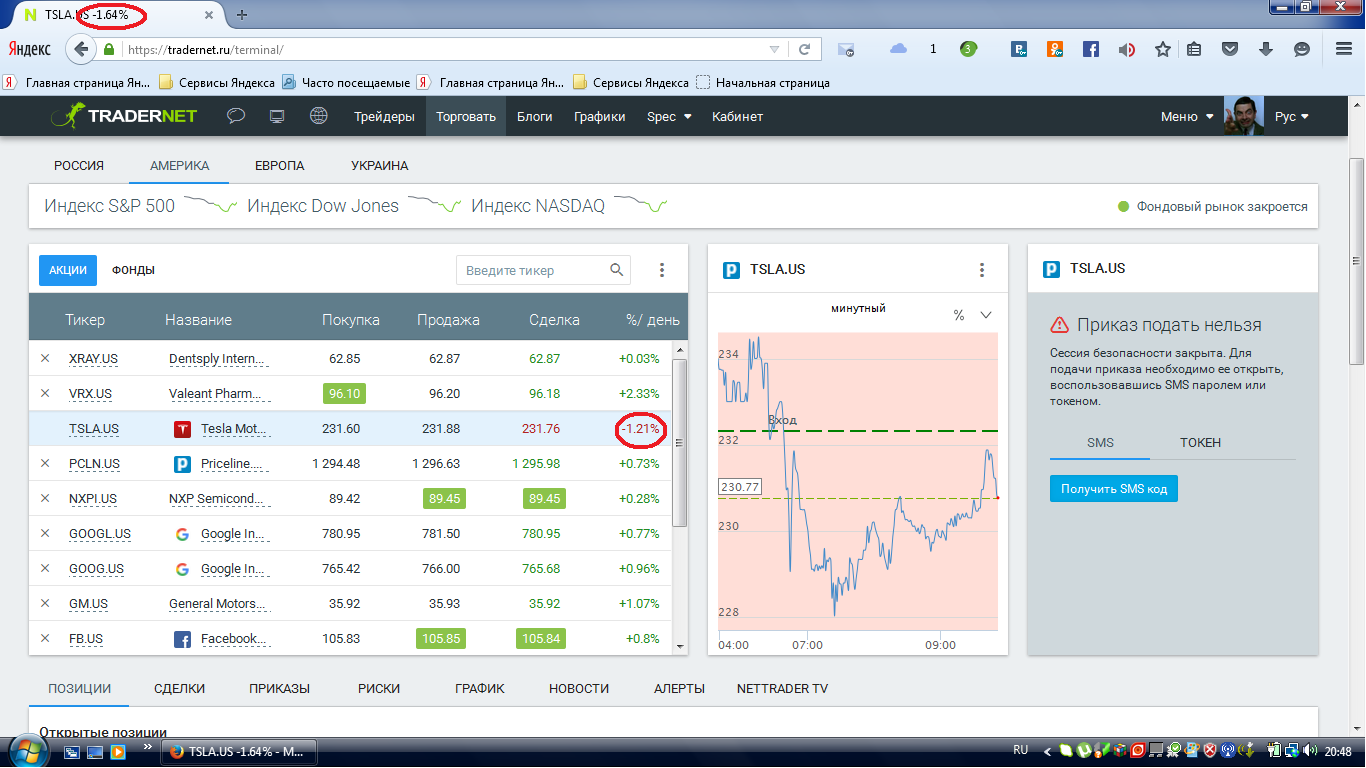Remove GM.US from the list
The width and height of the screenshot is (1366, 768).
45,603
